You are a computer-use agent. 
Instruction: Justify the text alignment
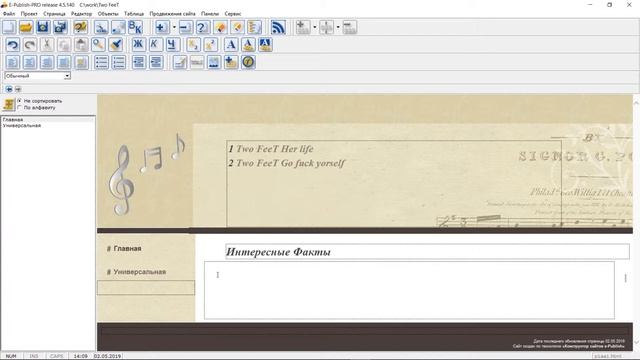point(64,62)
